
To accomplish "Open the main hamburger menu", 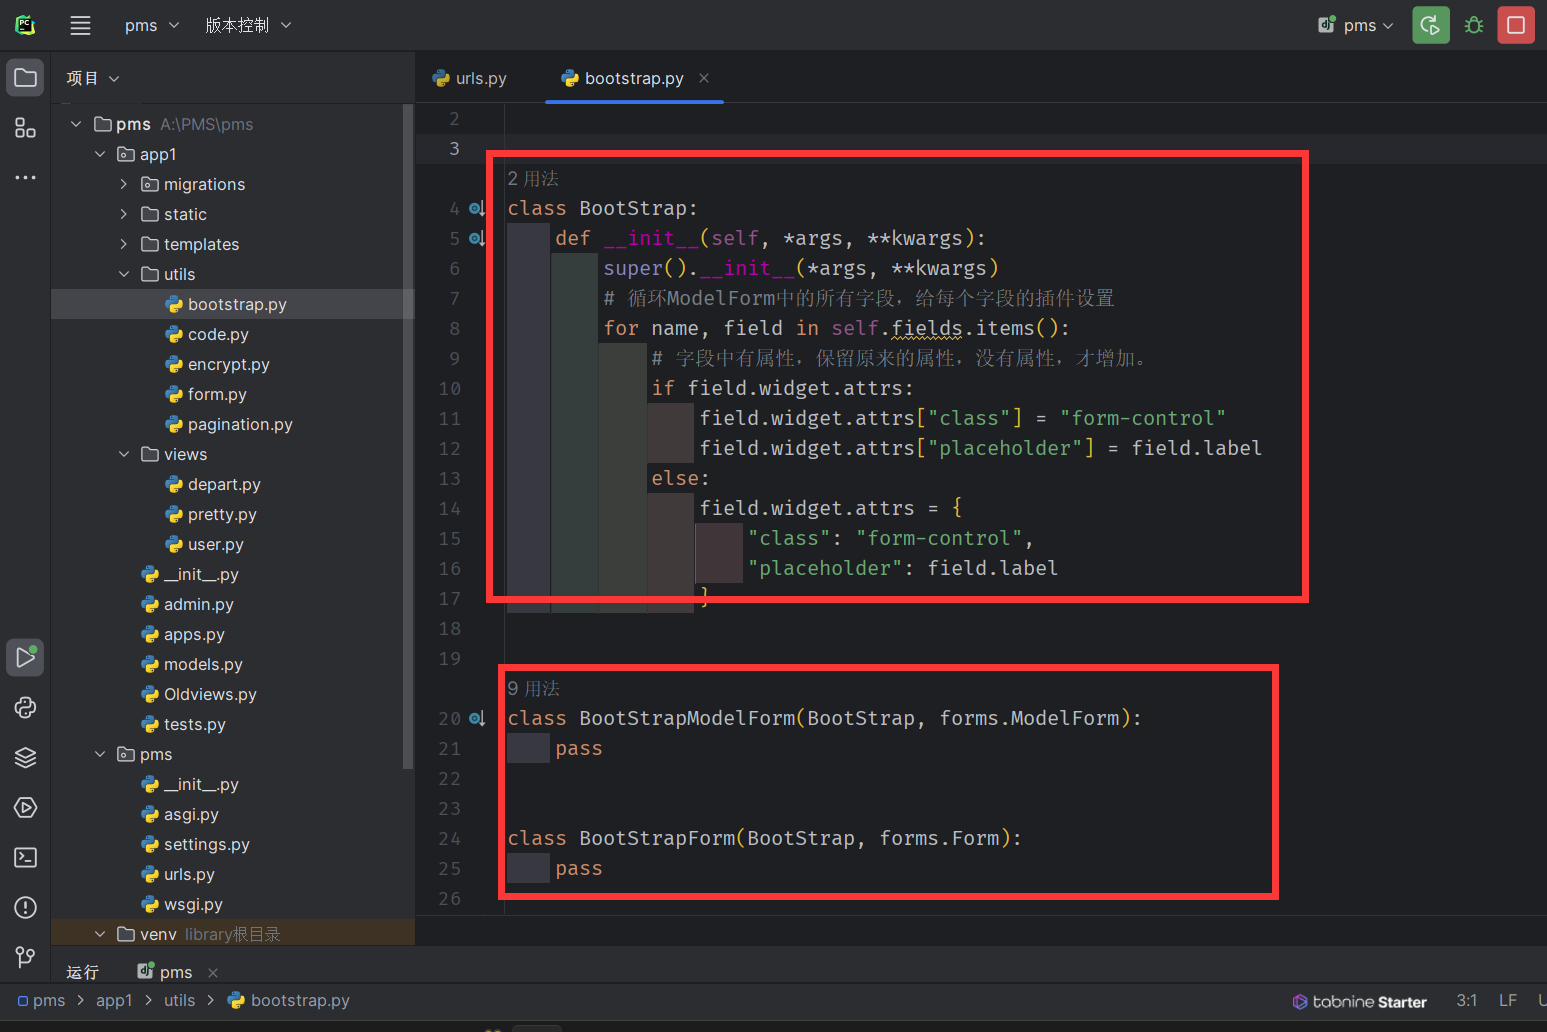I will [x=80, y=26].
